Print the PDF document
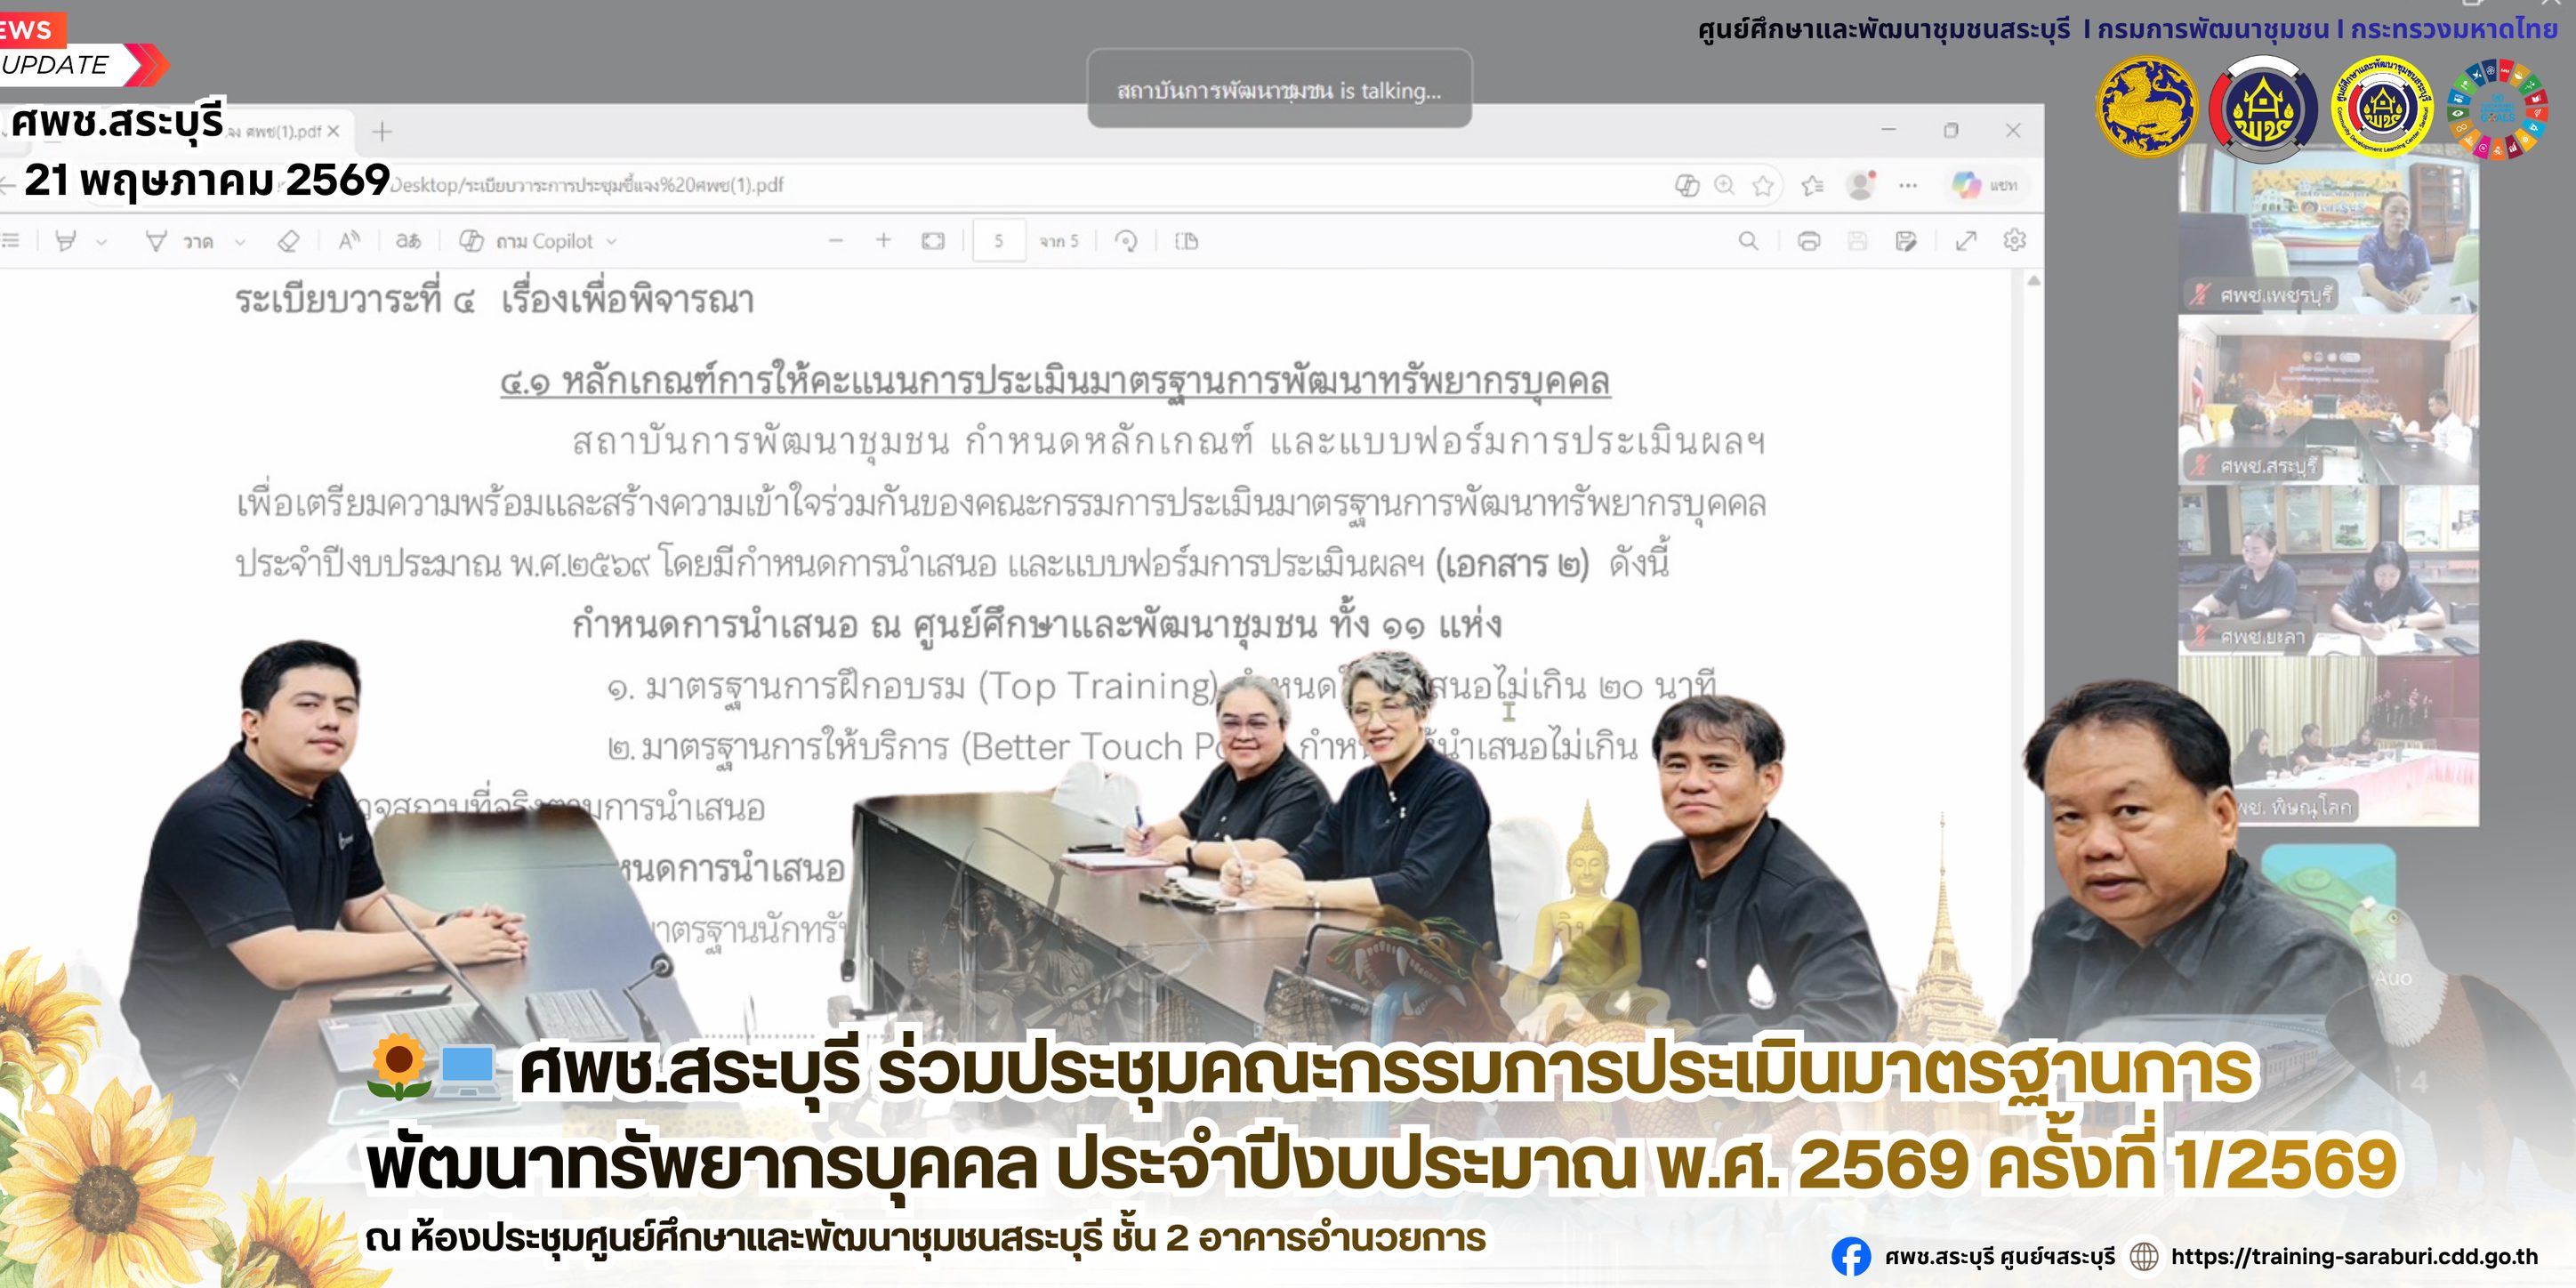 click(x=1809, y=241)
